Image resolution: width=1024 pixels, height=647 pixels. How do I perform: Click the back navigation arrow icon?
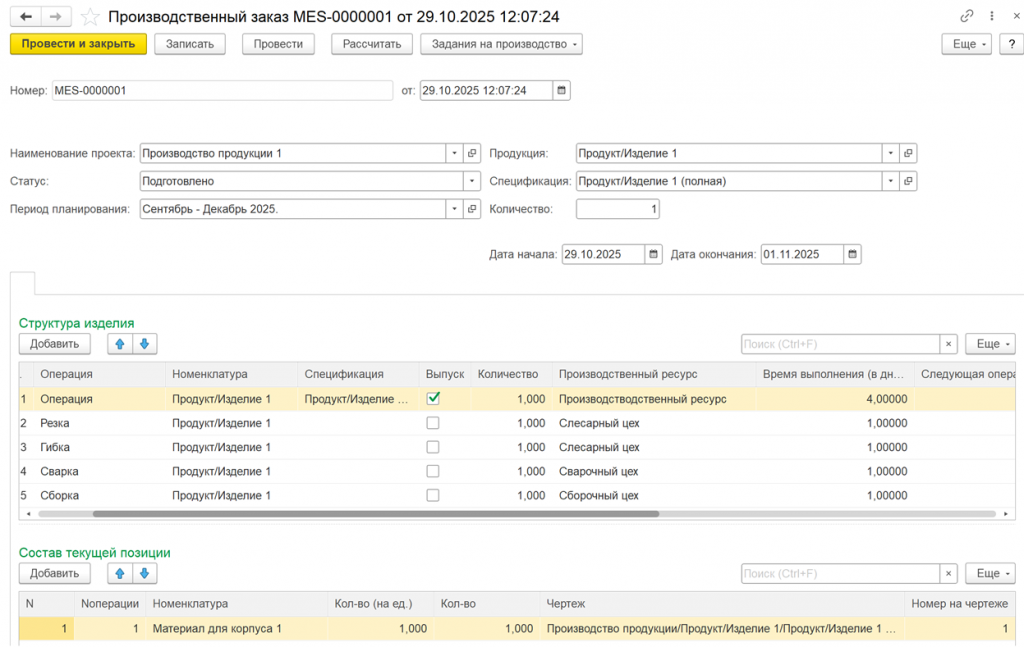(x=26, y=17)
